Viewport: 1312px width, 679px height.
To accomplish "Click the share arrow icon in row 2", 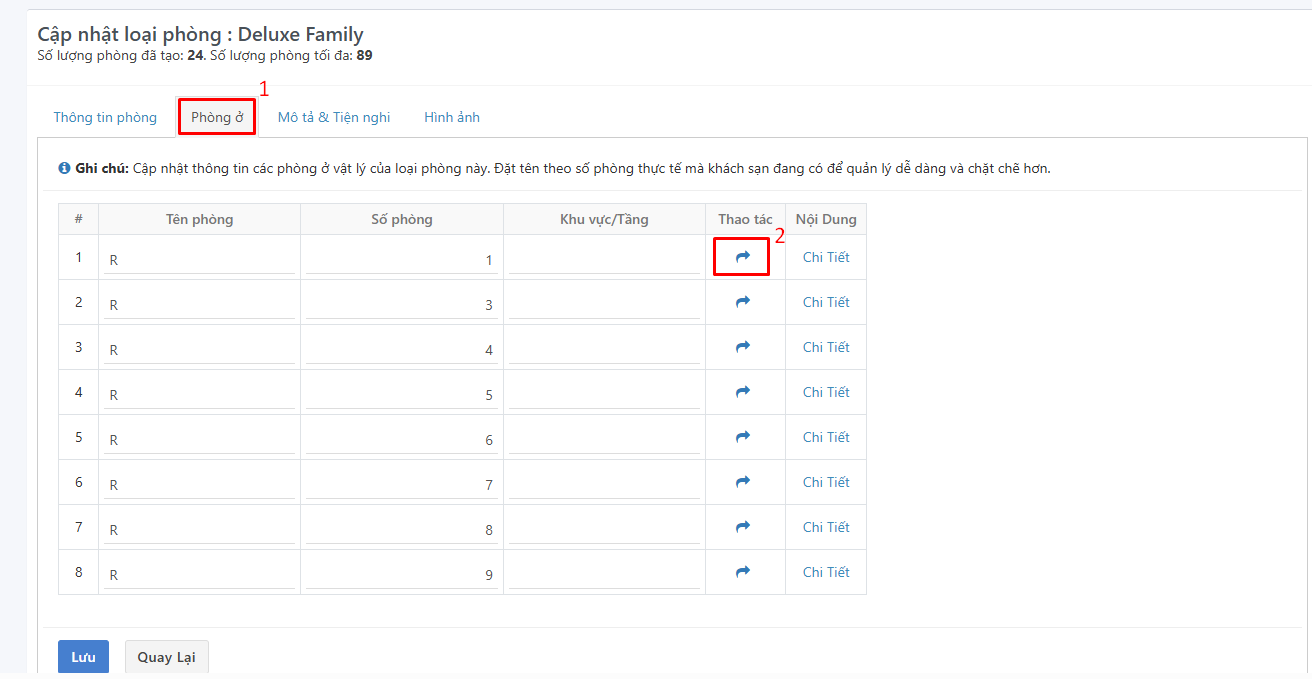I will pyautogui.click(x=742, y=302).
